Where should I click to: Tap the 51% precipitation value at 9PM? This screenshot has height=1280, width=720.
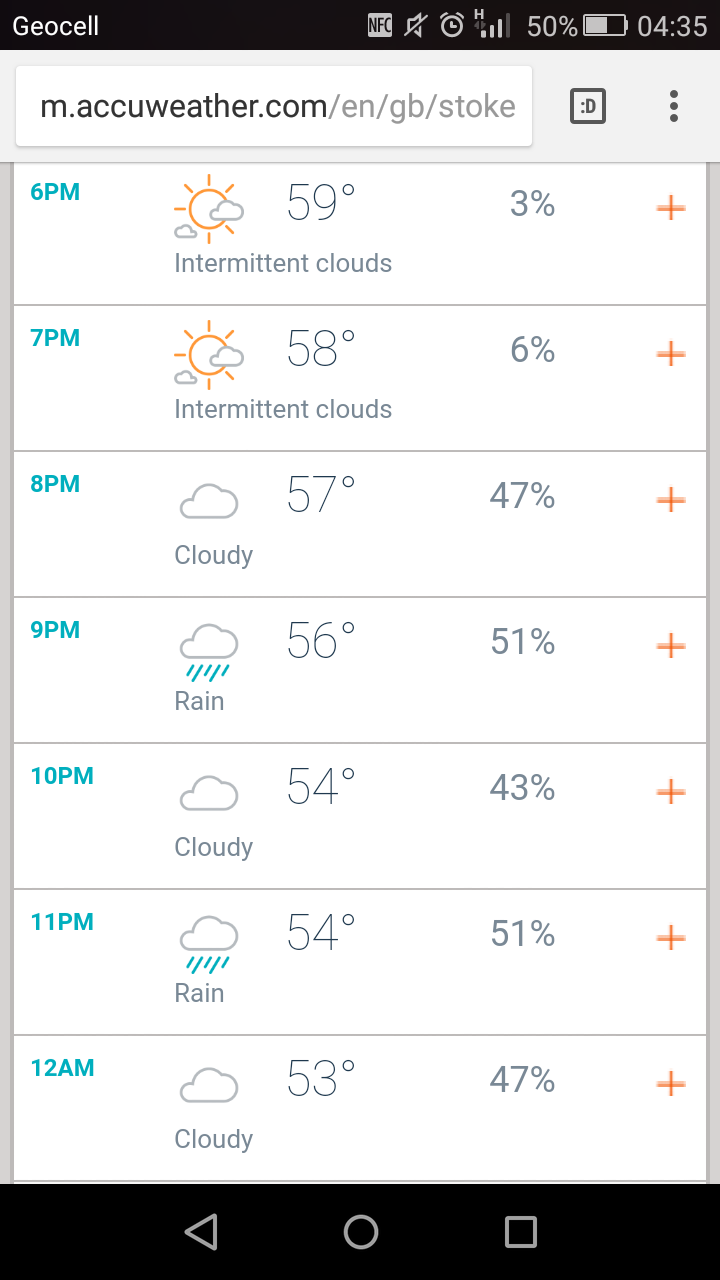pyautogui.click(x=522, y=642)
